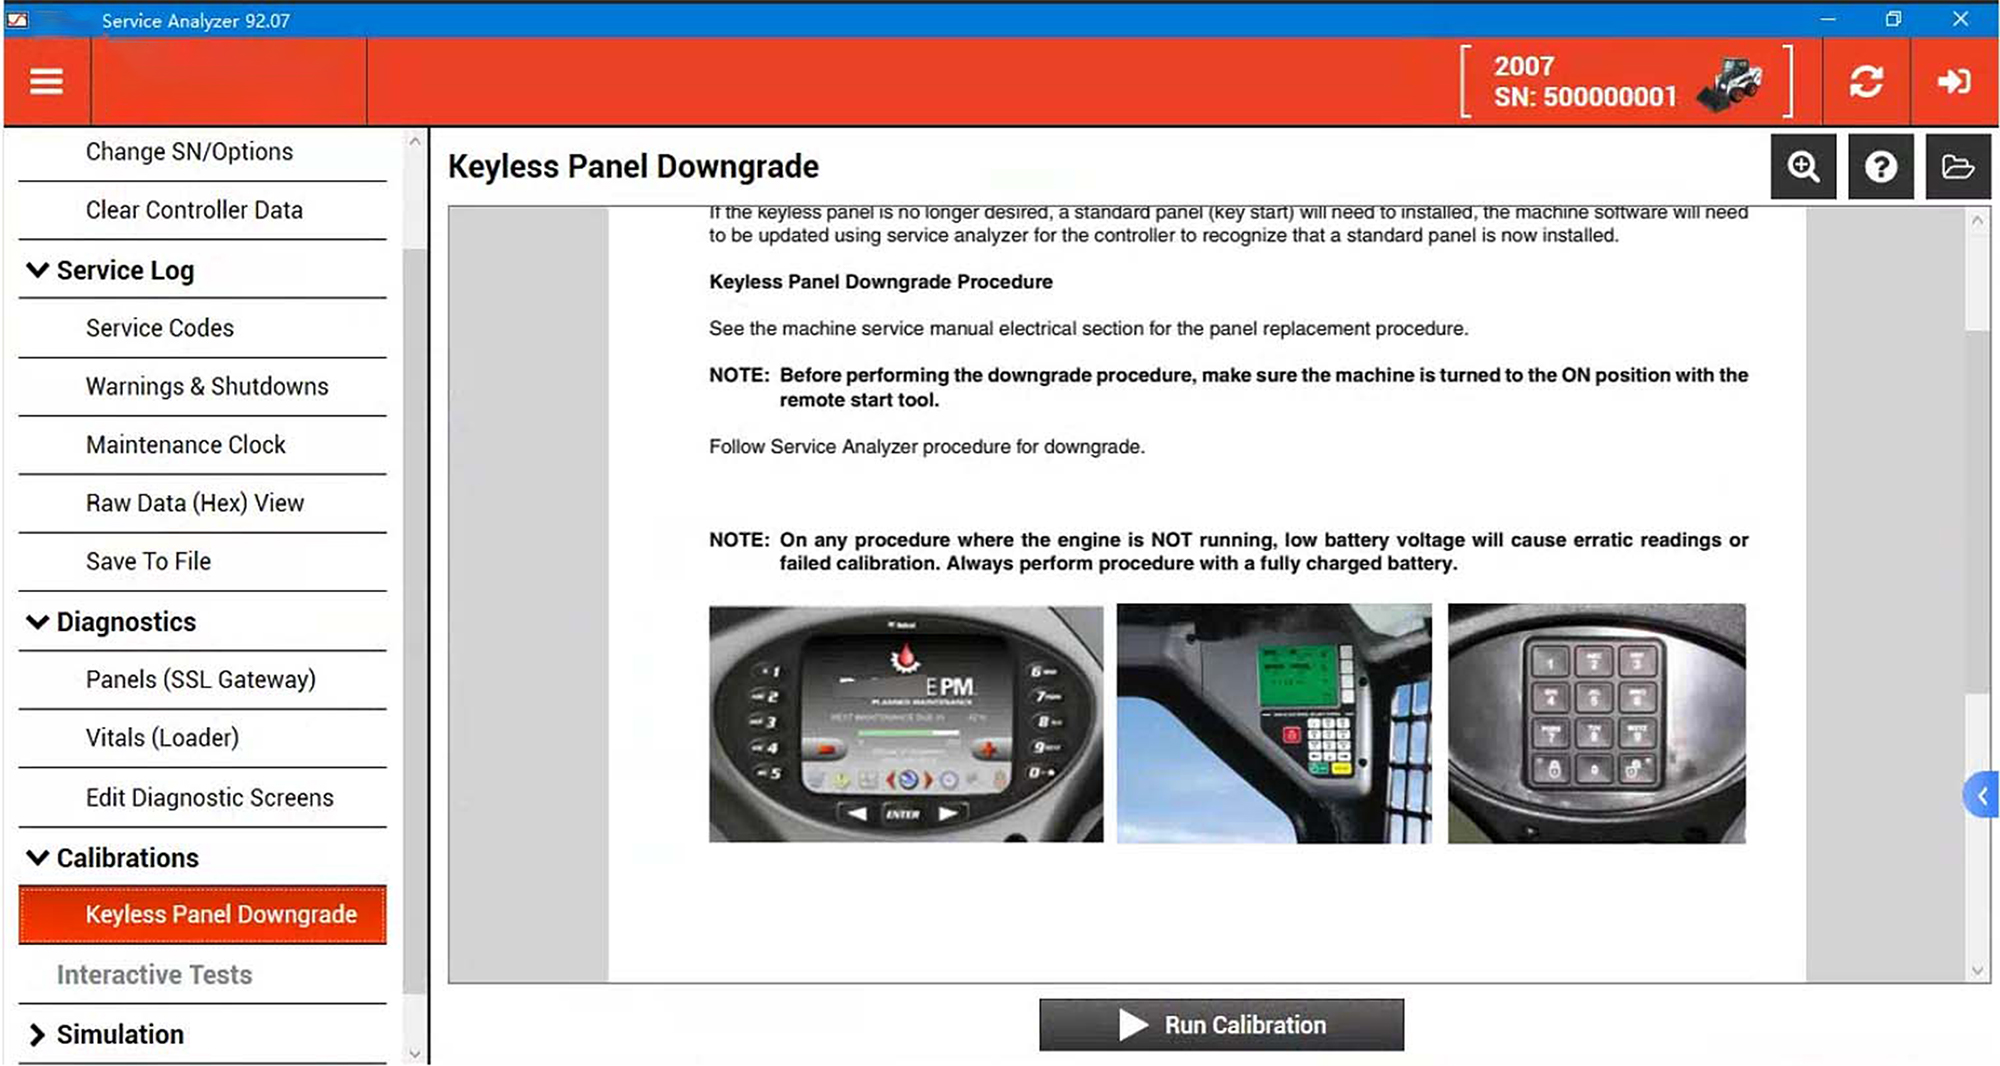Image resolution: width=2000 pixels, height=1066 pixels.
Task: Click Interactive Tests entry
Action: point(202,975)
